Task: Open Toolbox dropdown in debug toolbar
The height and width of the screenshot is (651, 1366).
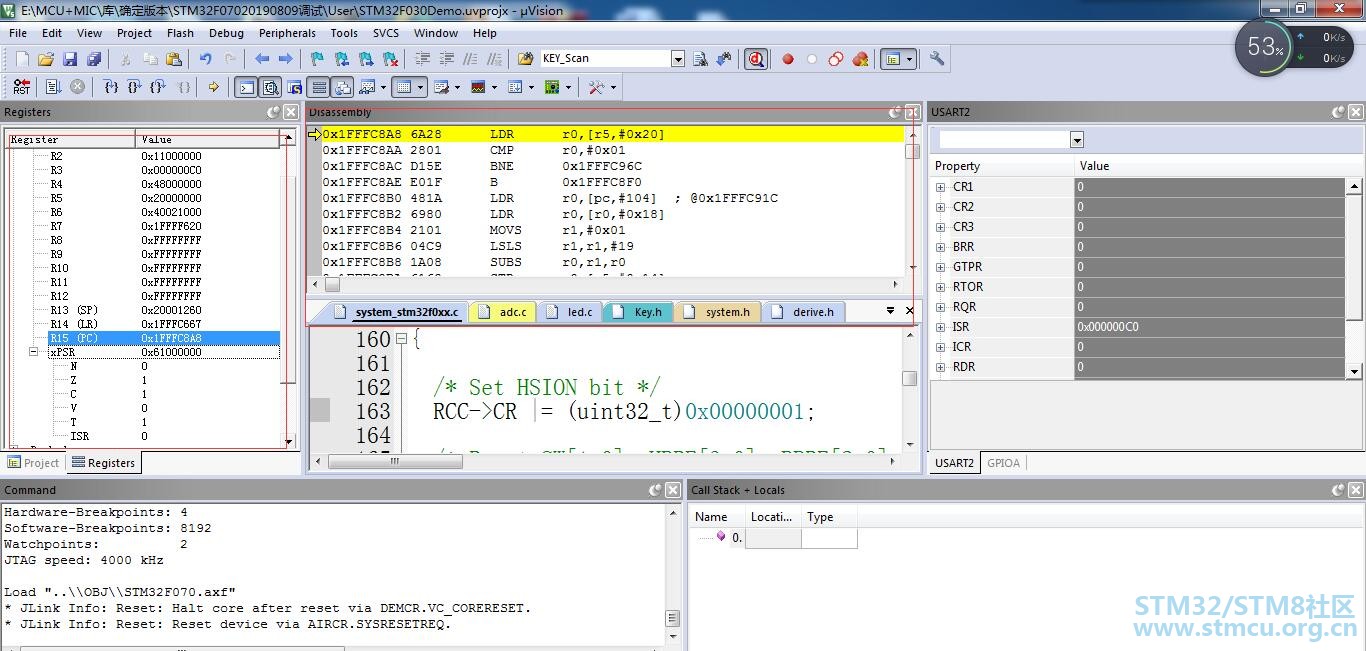Action: coord(613,87)
